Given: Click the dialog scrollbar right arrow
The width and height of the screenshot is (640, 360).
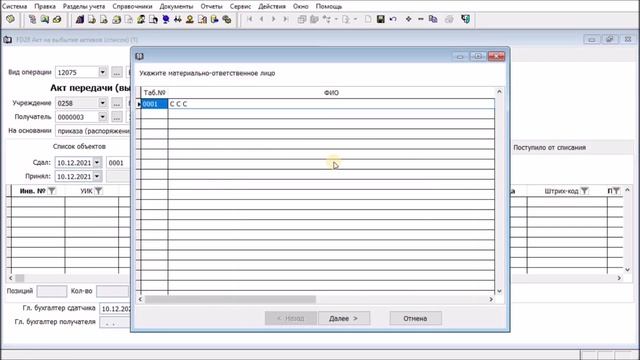Looking at the screenshot, I should tap(491, 300).
